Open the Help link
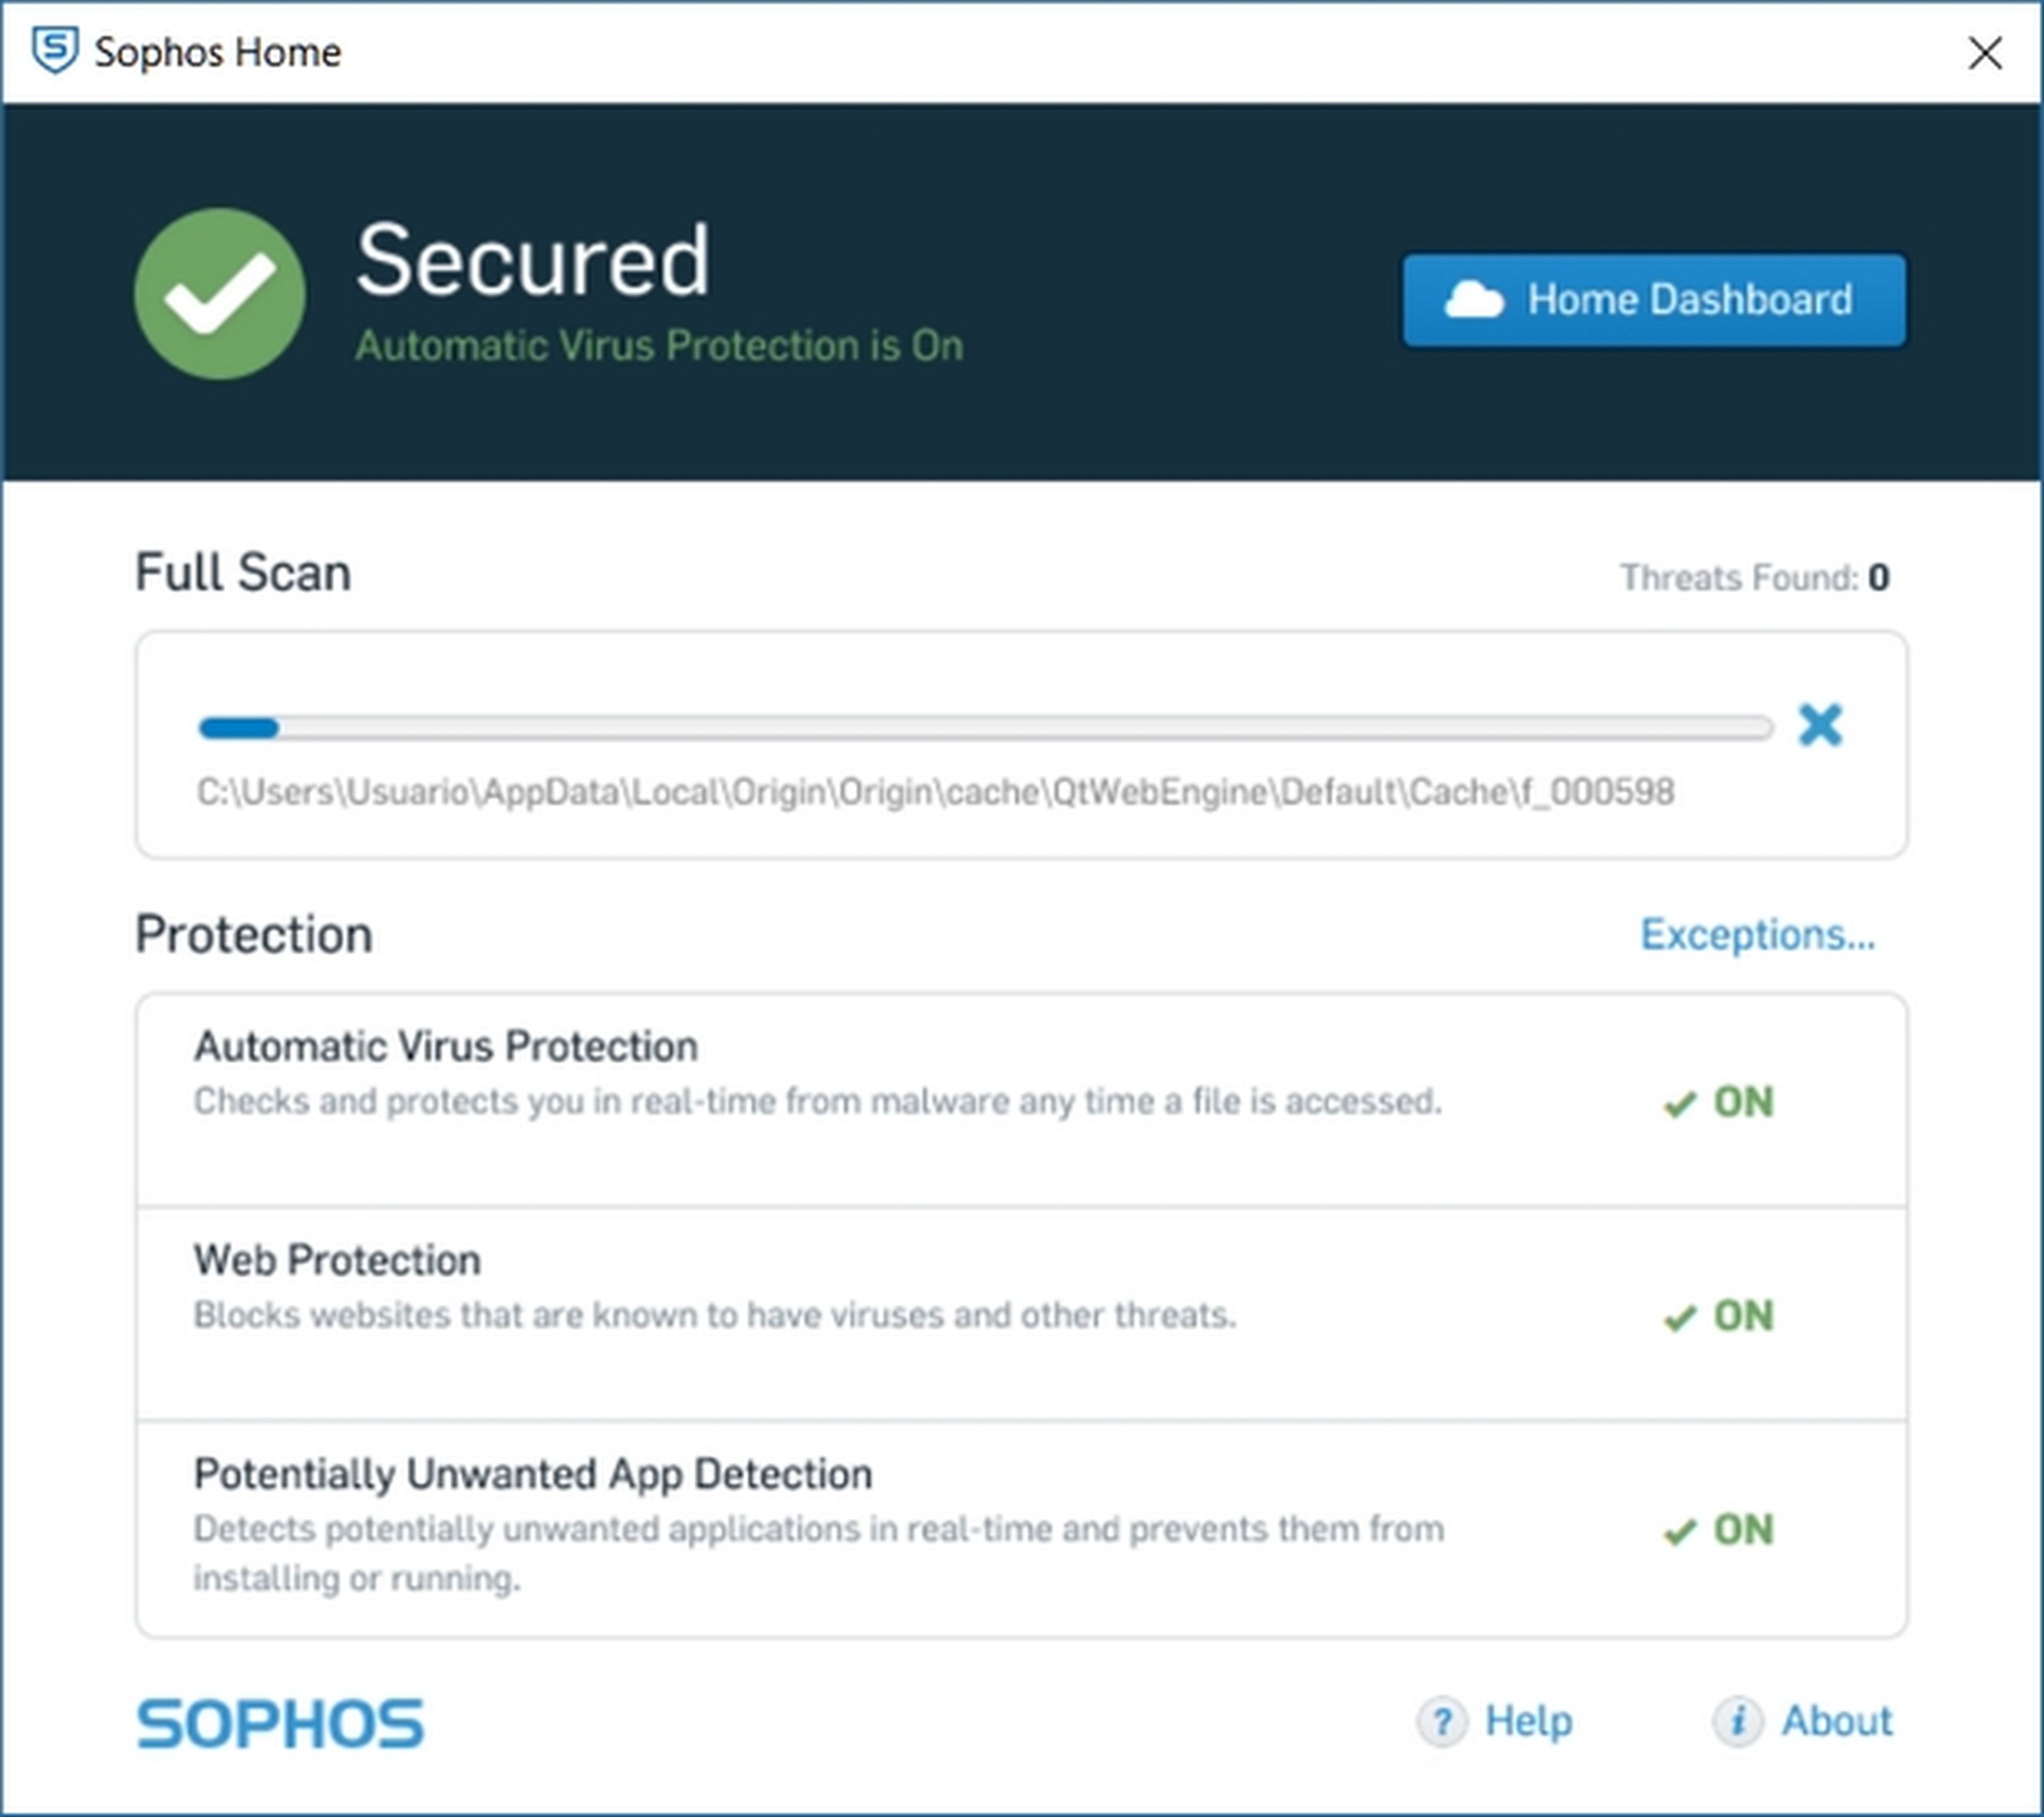 1528,1721
